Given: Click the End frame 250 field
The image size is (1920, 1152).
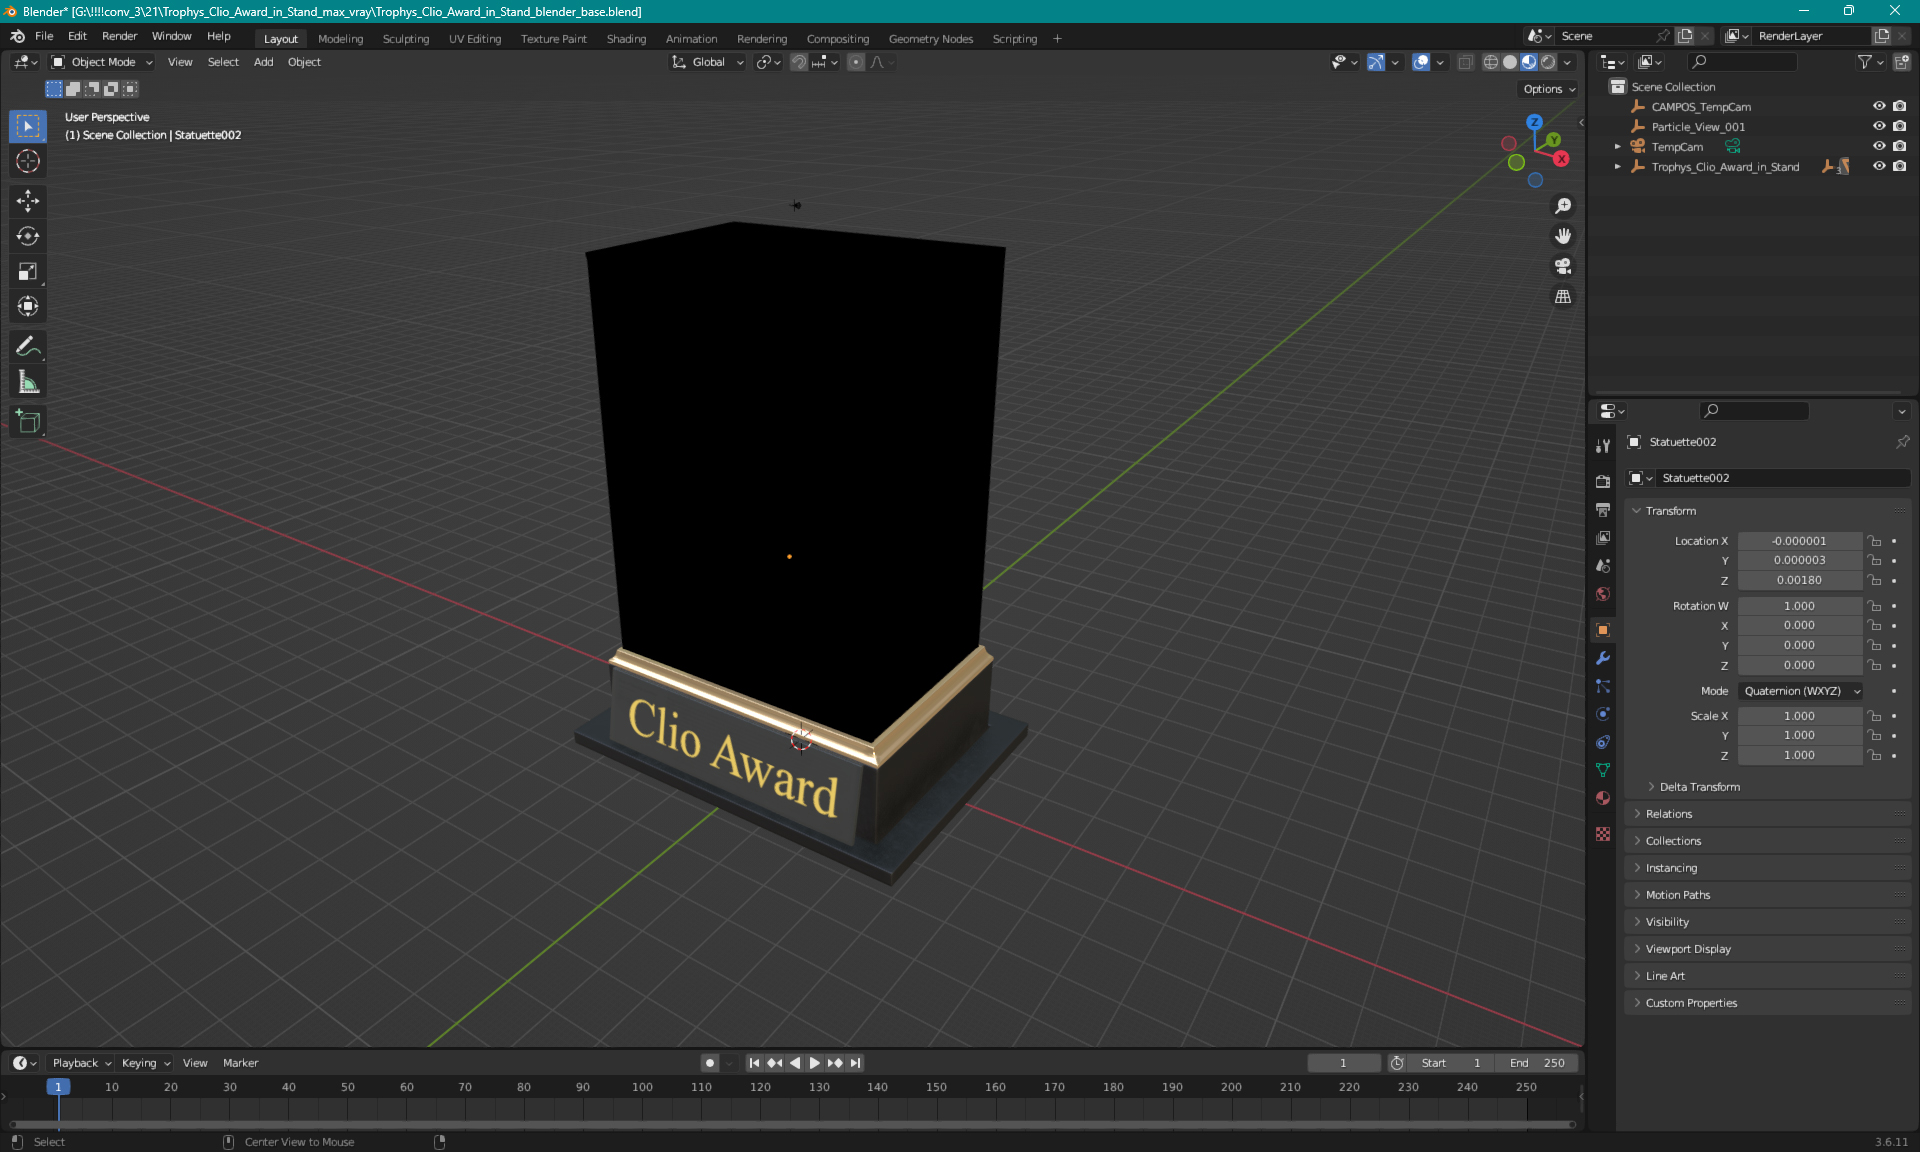Looking at the screenshot, I should click(x=1539, y=1063).
